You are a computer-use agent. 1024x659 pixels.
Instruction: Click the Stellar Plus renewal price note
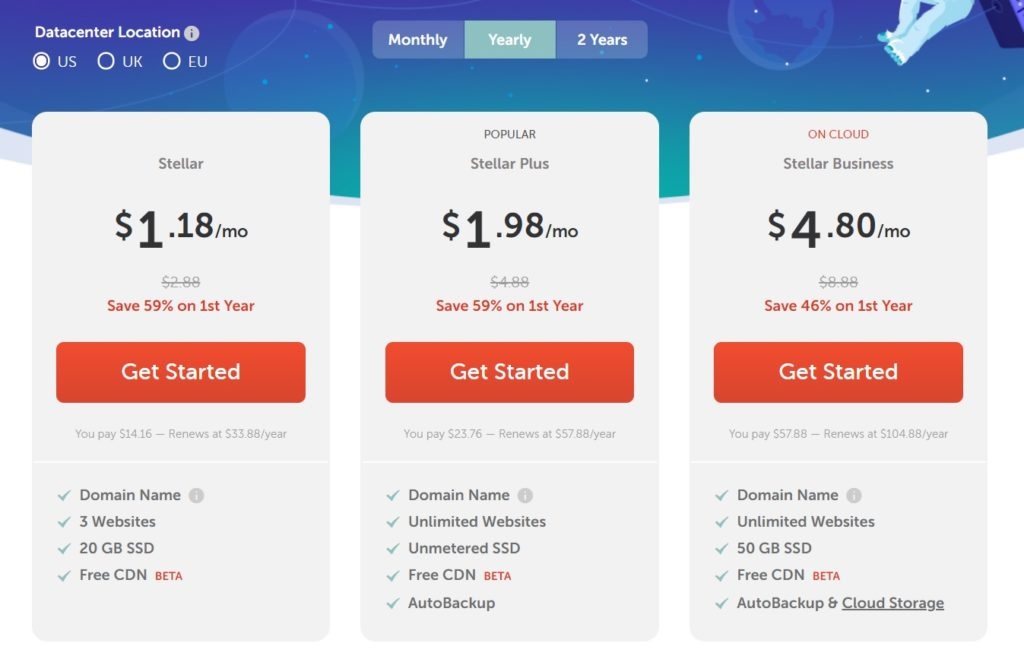(509, 434)
